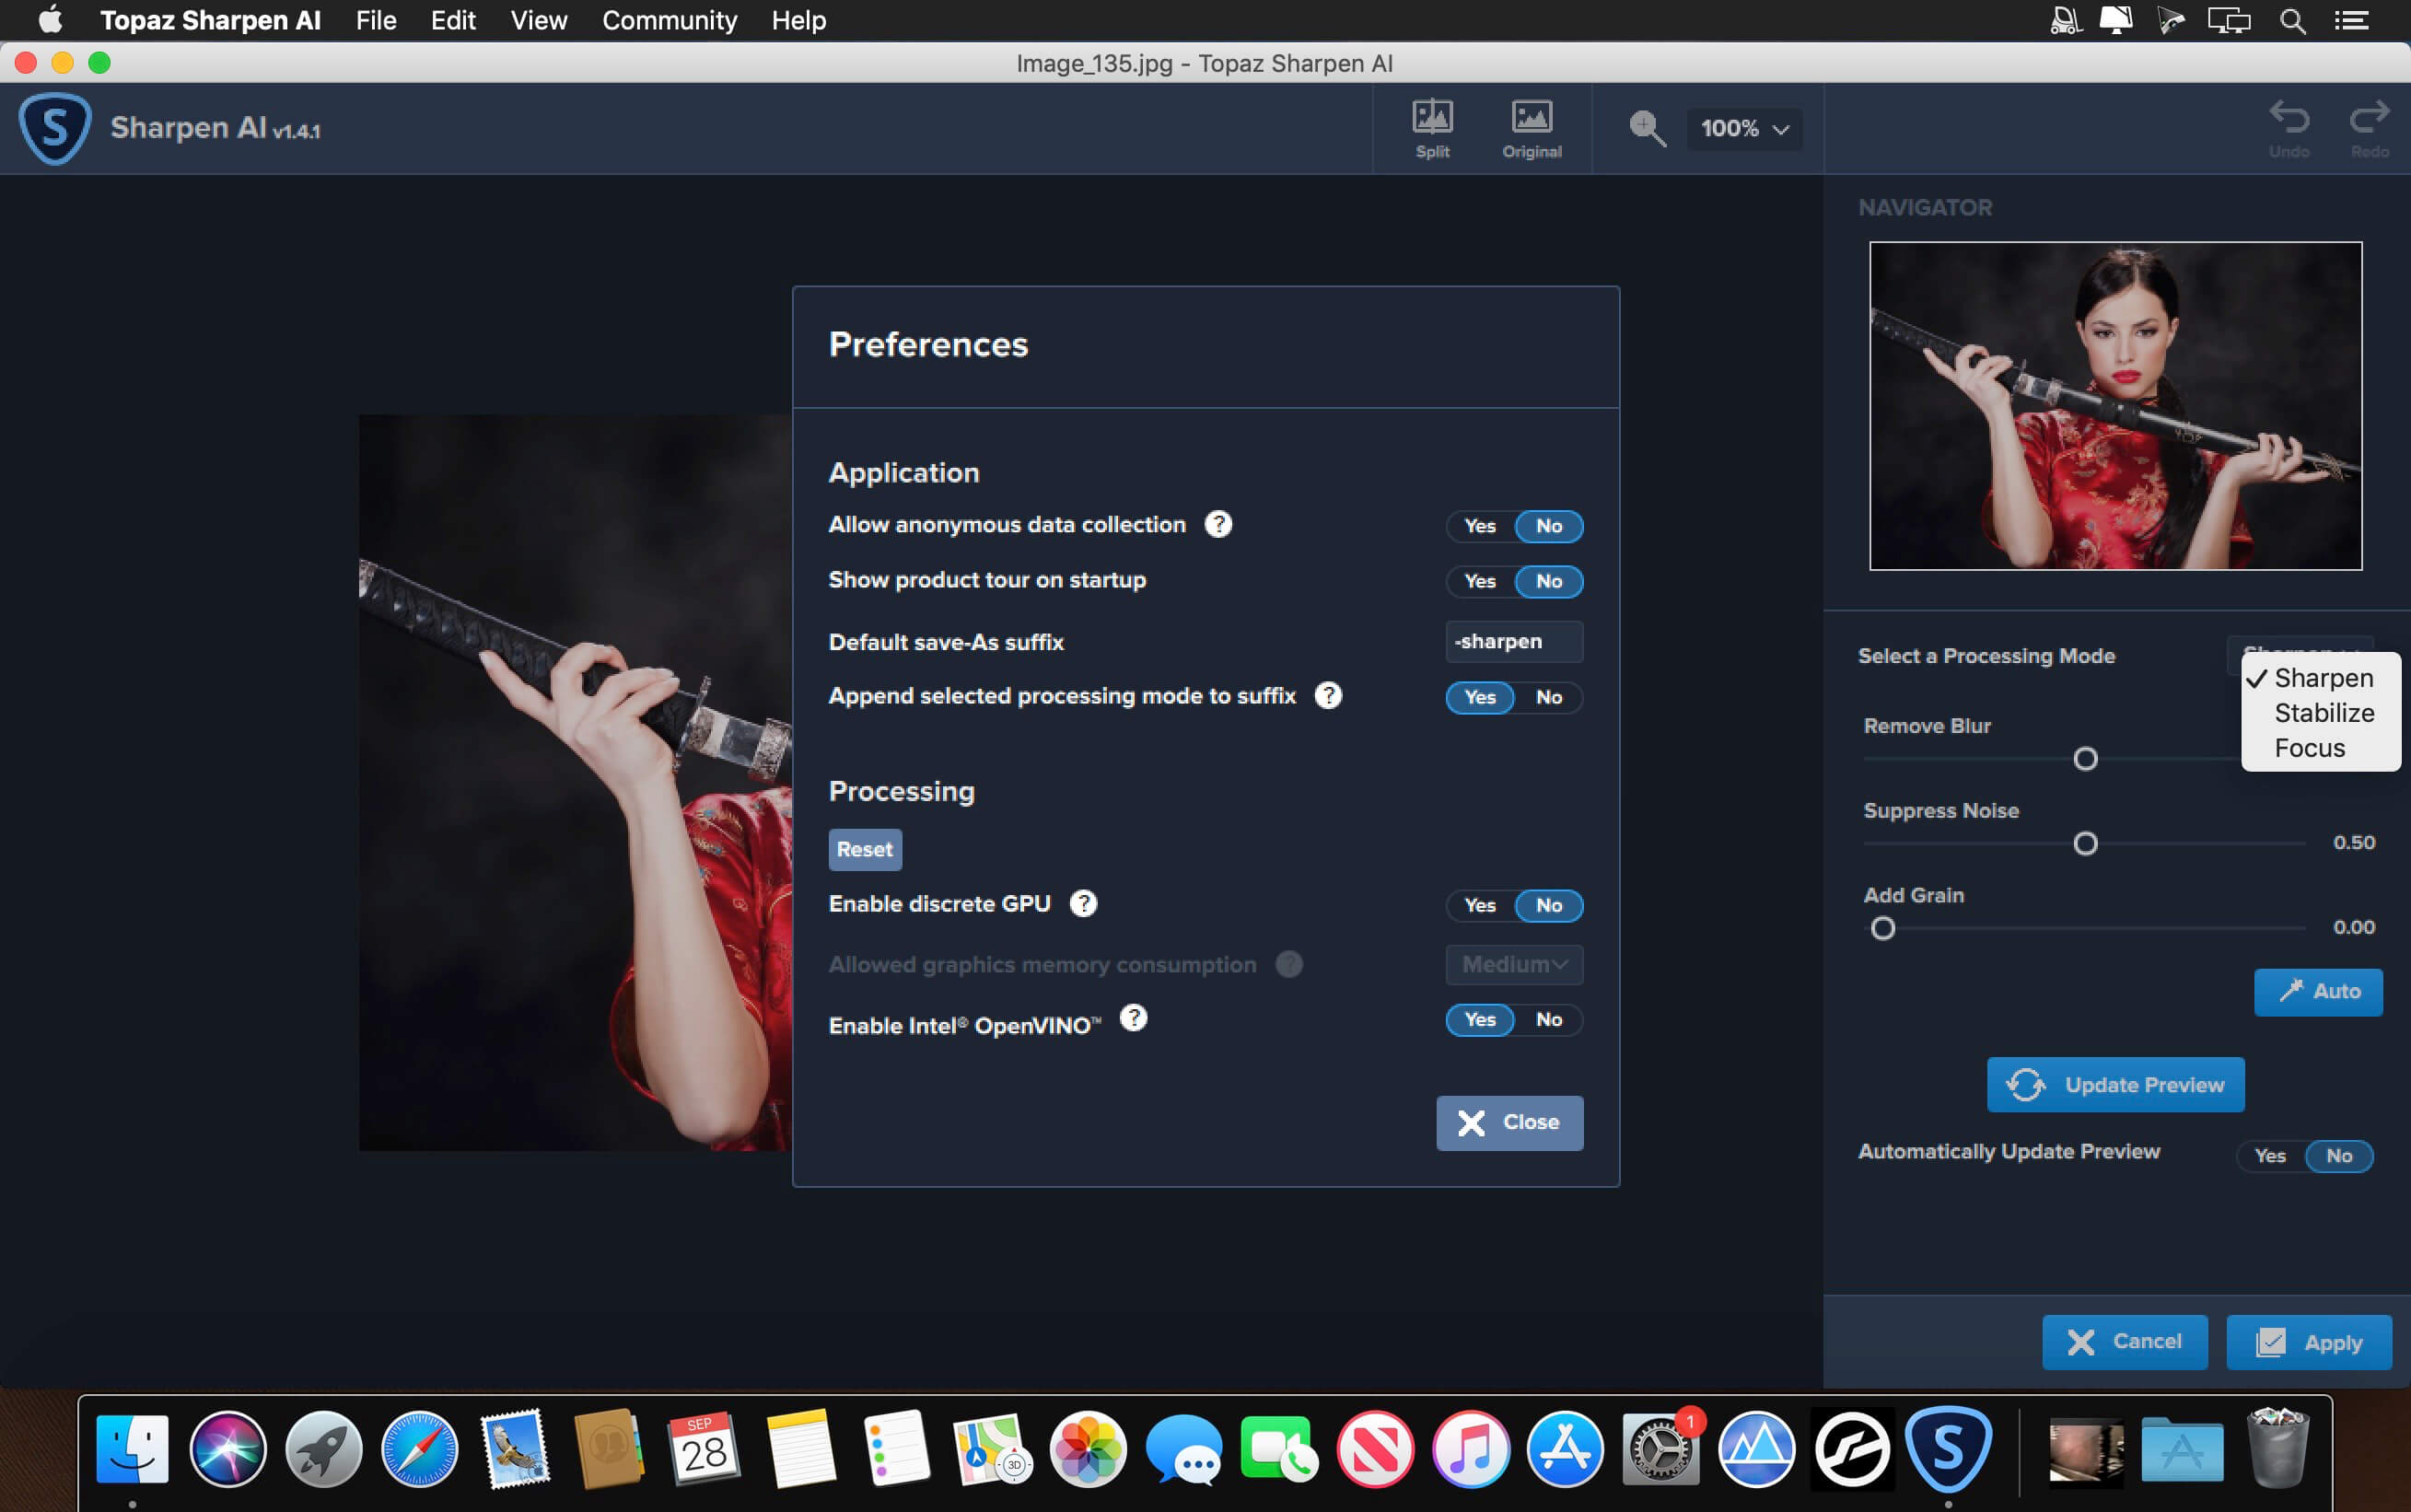Open the 100% zoom level dropdown

click(x=1744, y=128)
